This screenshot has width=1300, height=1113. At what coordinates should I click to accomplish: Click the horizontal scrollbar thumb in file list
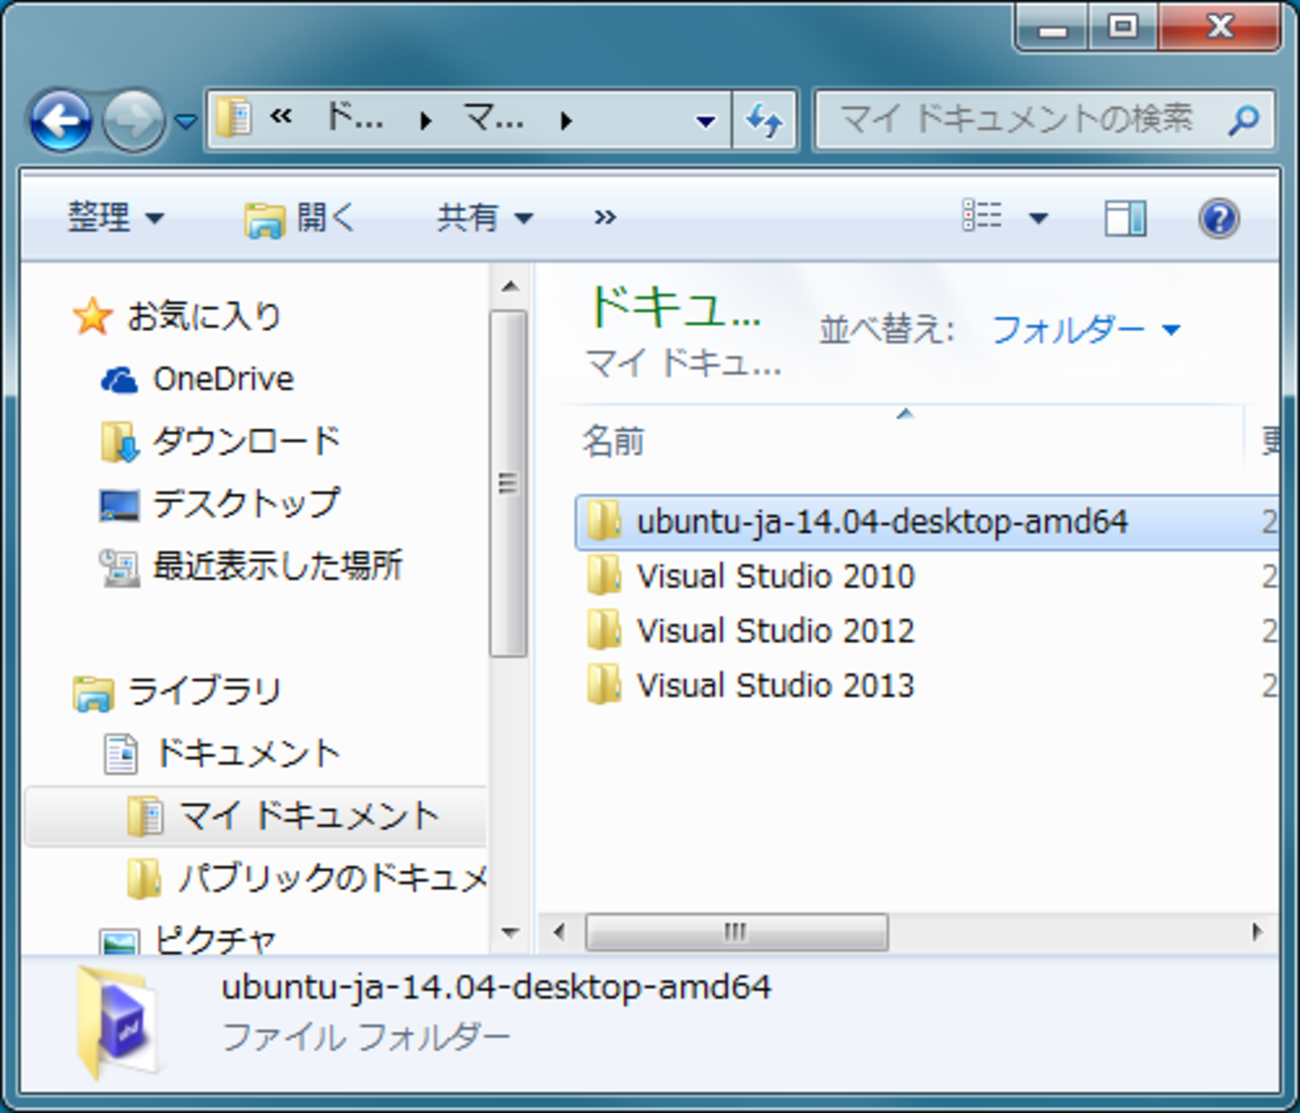[x=736, y=932]
